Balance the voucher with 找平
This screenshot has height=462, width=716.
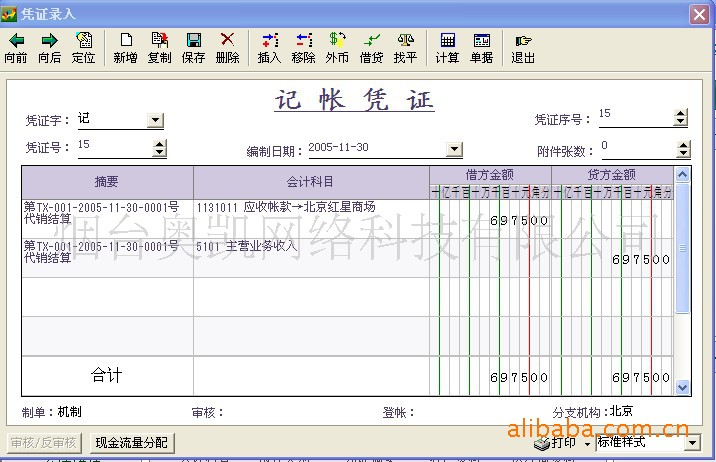[405, 48]
